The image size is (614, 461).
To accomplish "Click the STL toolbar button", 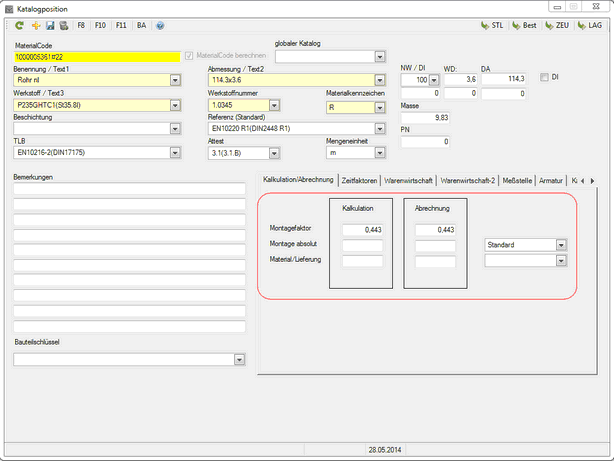I will coord(491,25).
